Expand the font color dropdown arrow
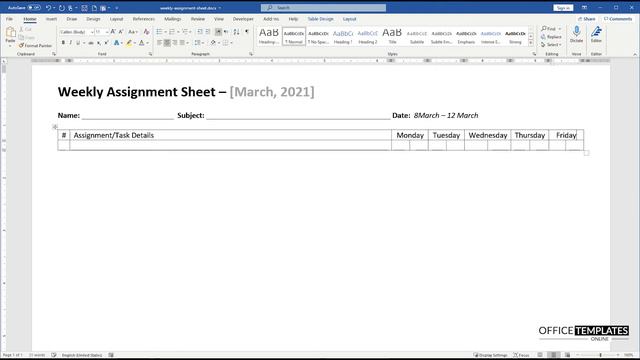Screen dimensions: 640x360 [147, 43]
